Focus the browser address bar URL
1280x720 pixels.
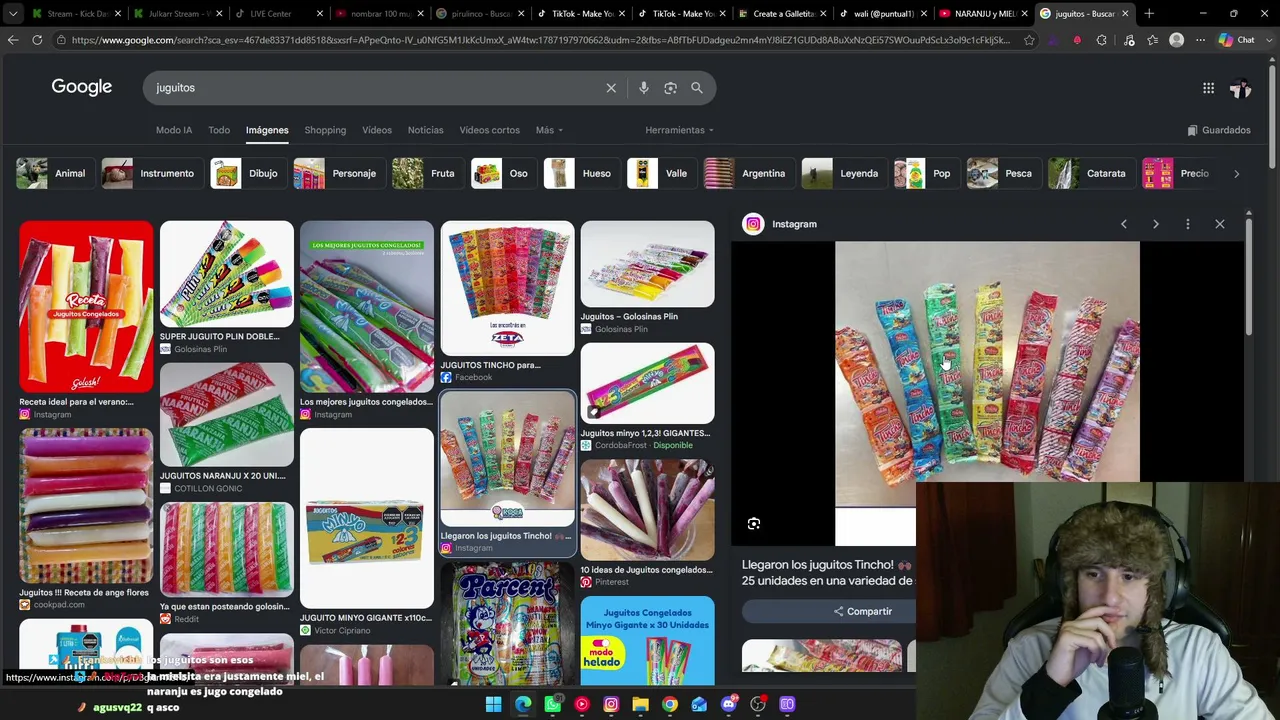click(x=540, y=40)
